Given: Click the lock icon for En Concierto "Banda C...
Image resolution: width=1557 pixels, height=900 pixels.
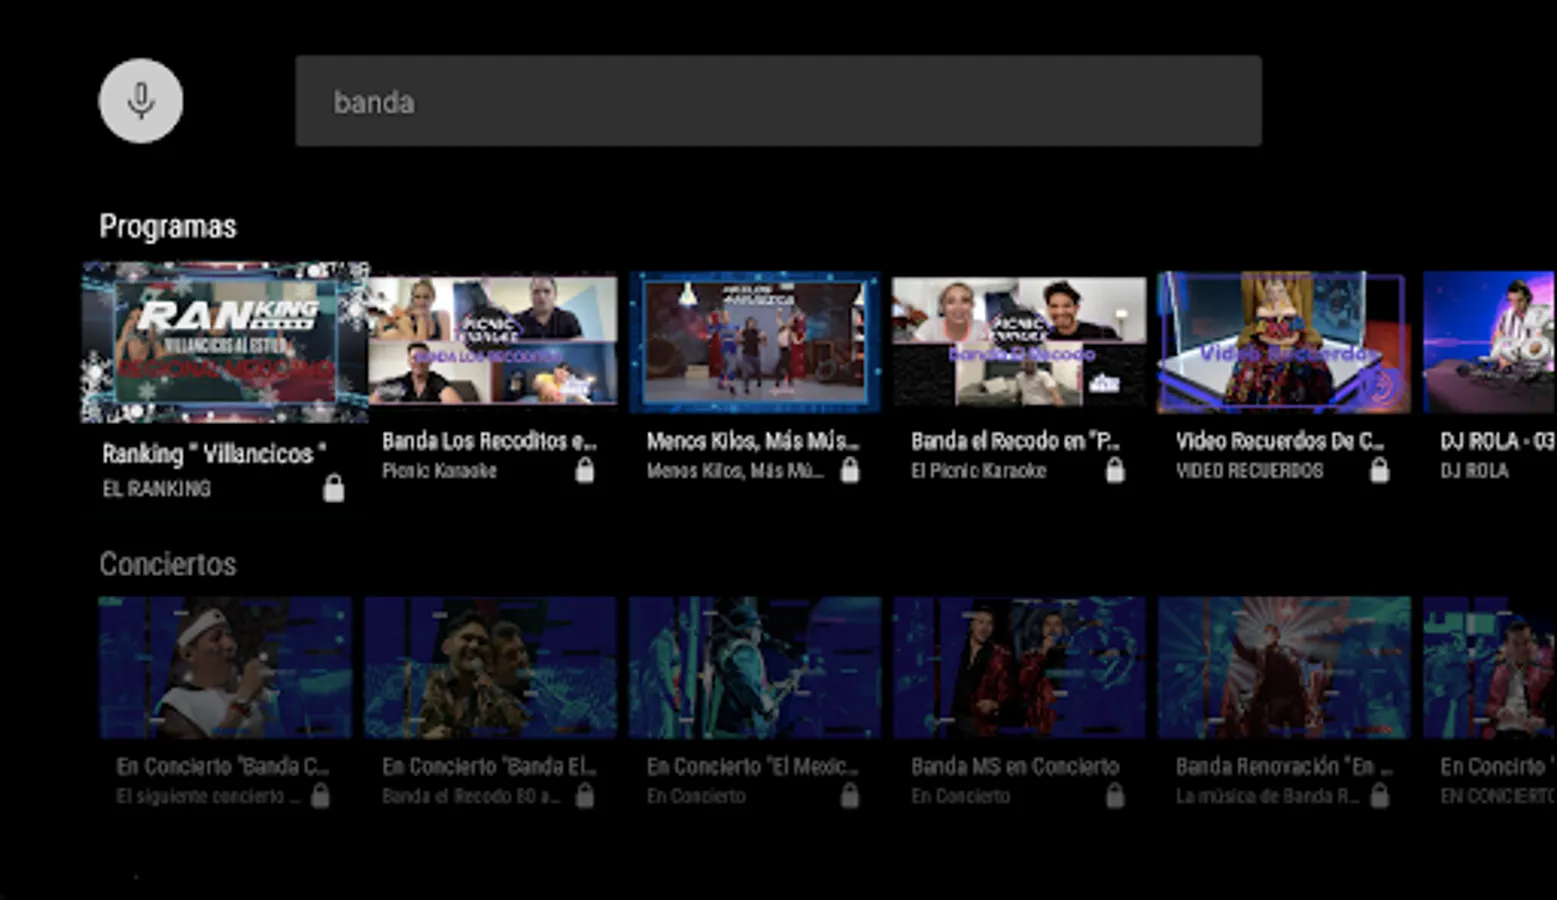Looking at the screenshot, I should (x=320, y=796).
